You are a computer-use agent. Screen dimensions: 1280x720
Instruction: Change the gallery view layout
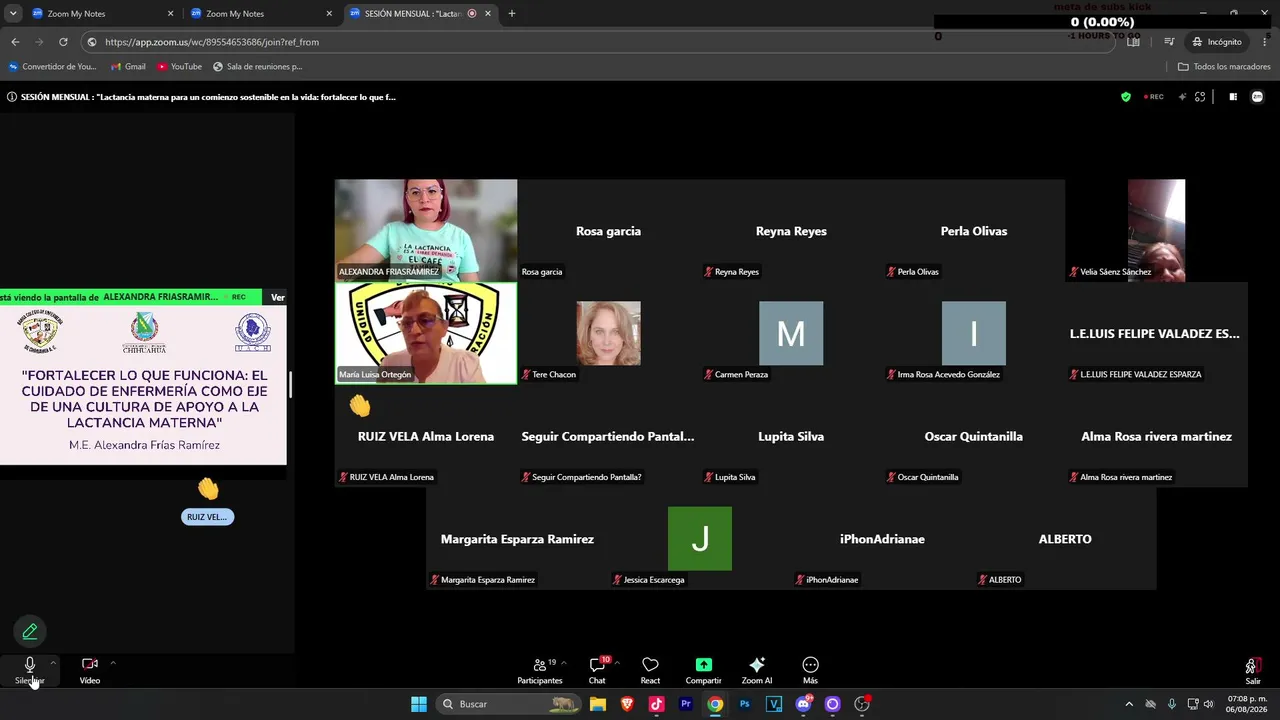click(x=1233, y=97)
